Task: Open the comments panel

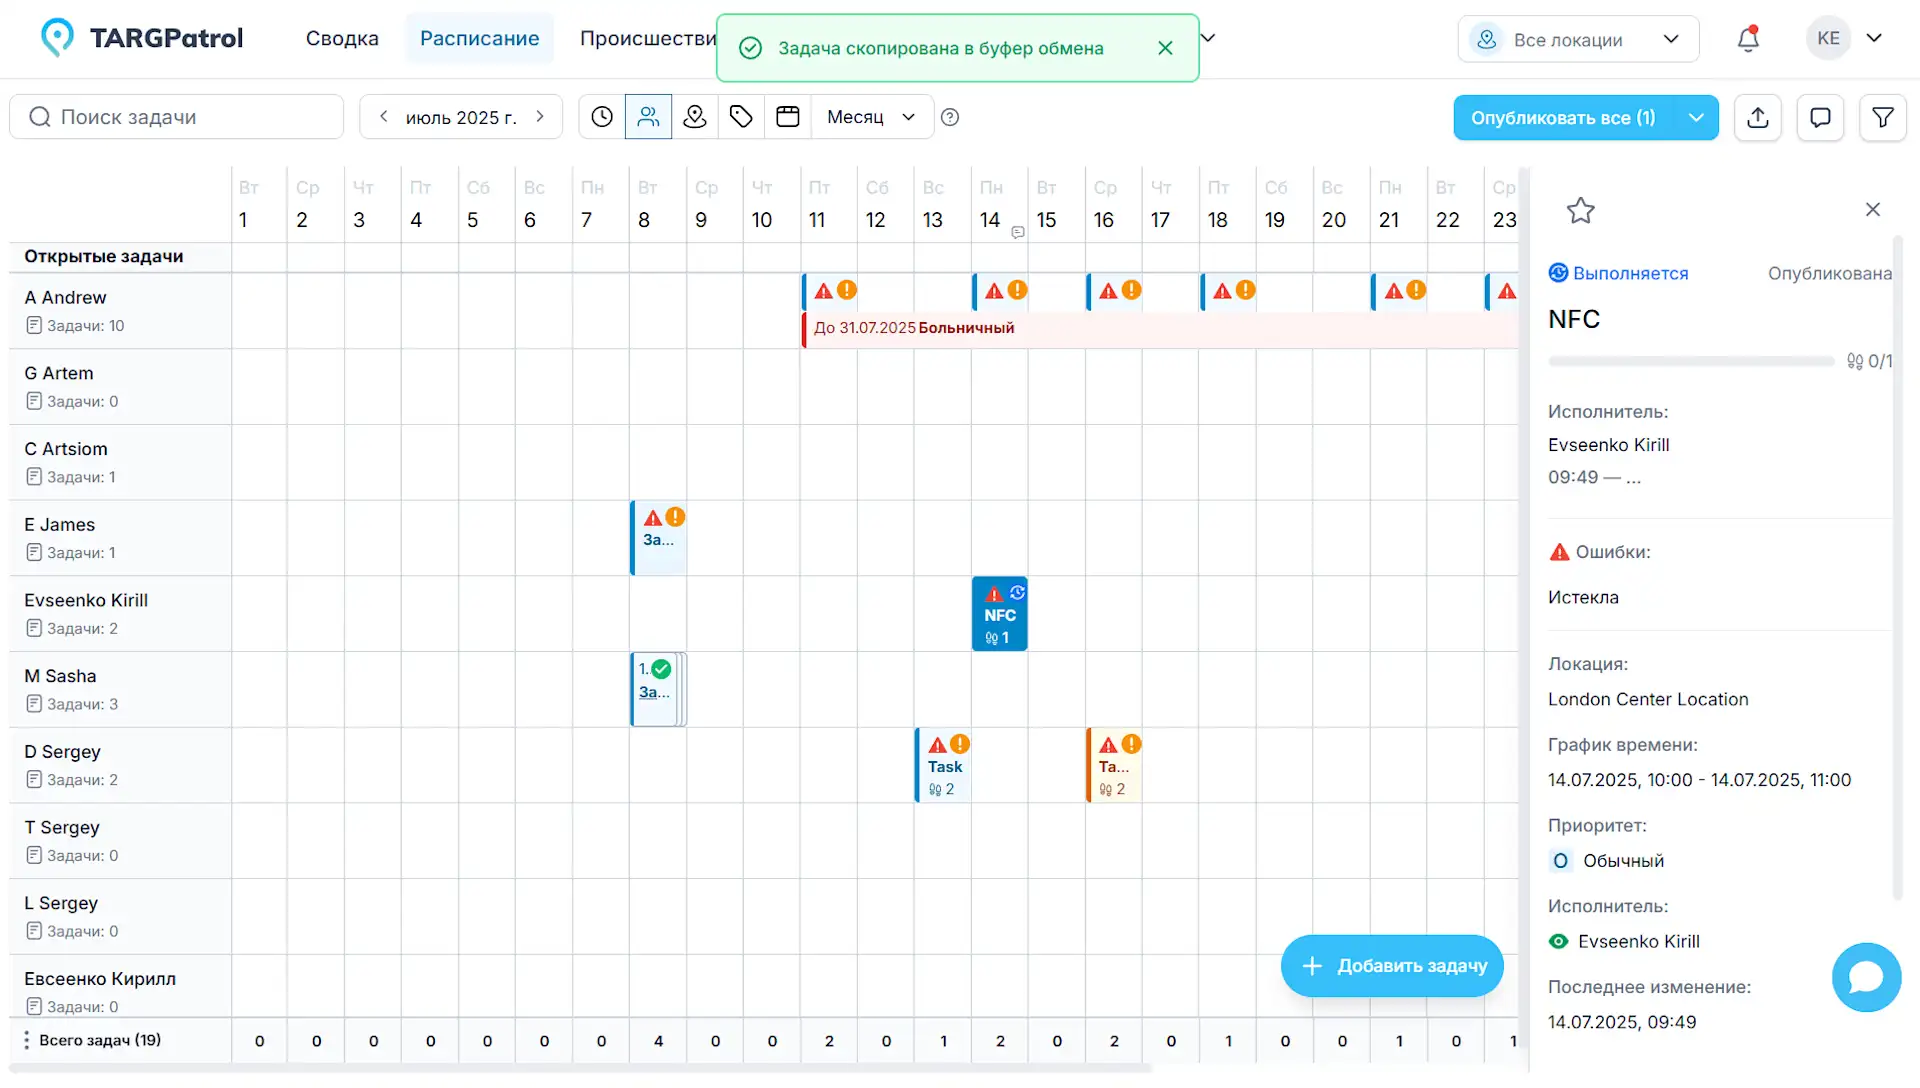Action: tap(1820, 117)
